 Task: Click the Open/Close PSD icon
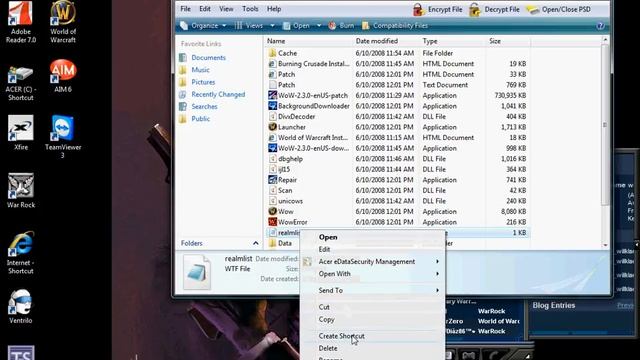[x=532, y=9]
